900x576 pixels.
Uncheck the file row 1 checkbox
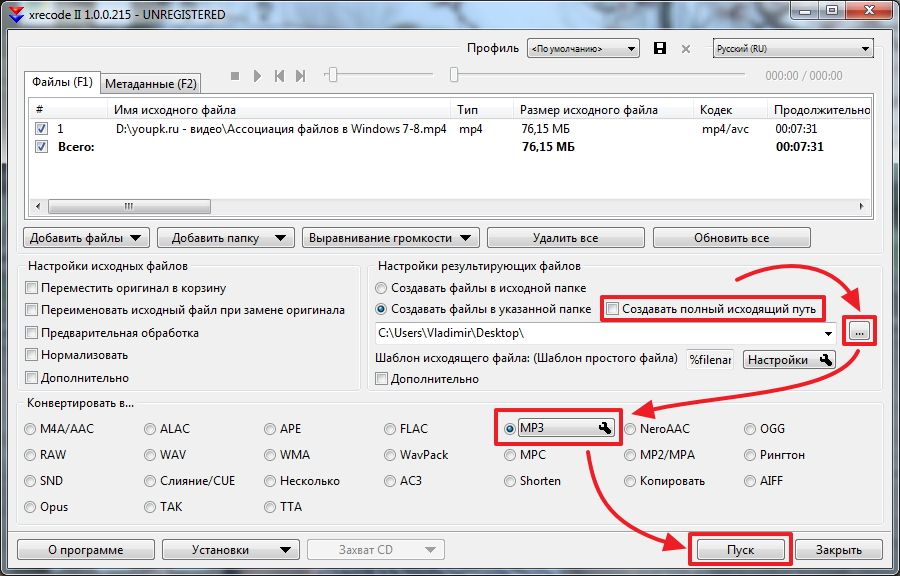coord(41,129)
